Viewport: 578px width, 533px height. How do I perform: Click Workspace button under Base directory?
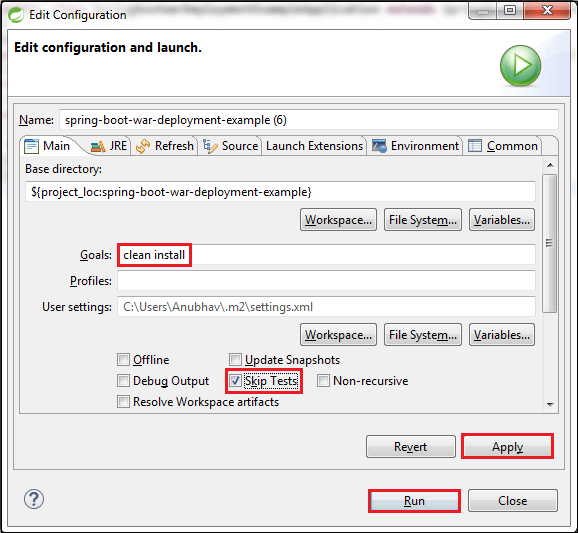(338, 220)
